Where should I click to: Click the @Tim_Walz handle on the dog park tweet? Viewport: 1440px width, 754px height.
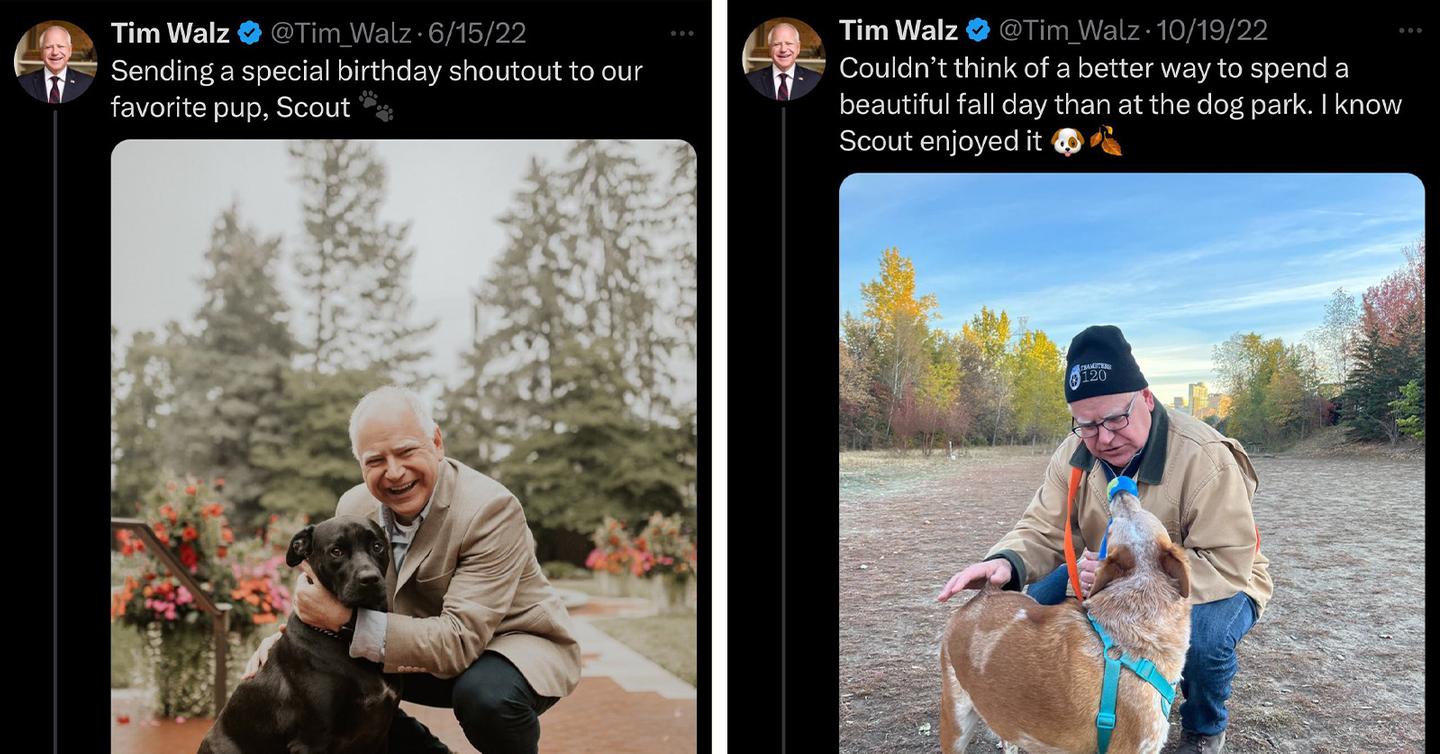coord(1070,31)
